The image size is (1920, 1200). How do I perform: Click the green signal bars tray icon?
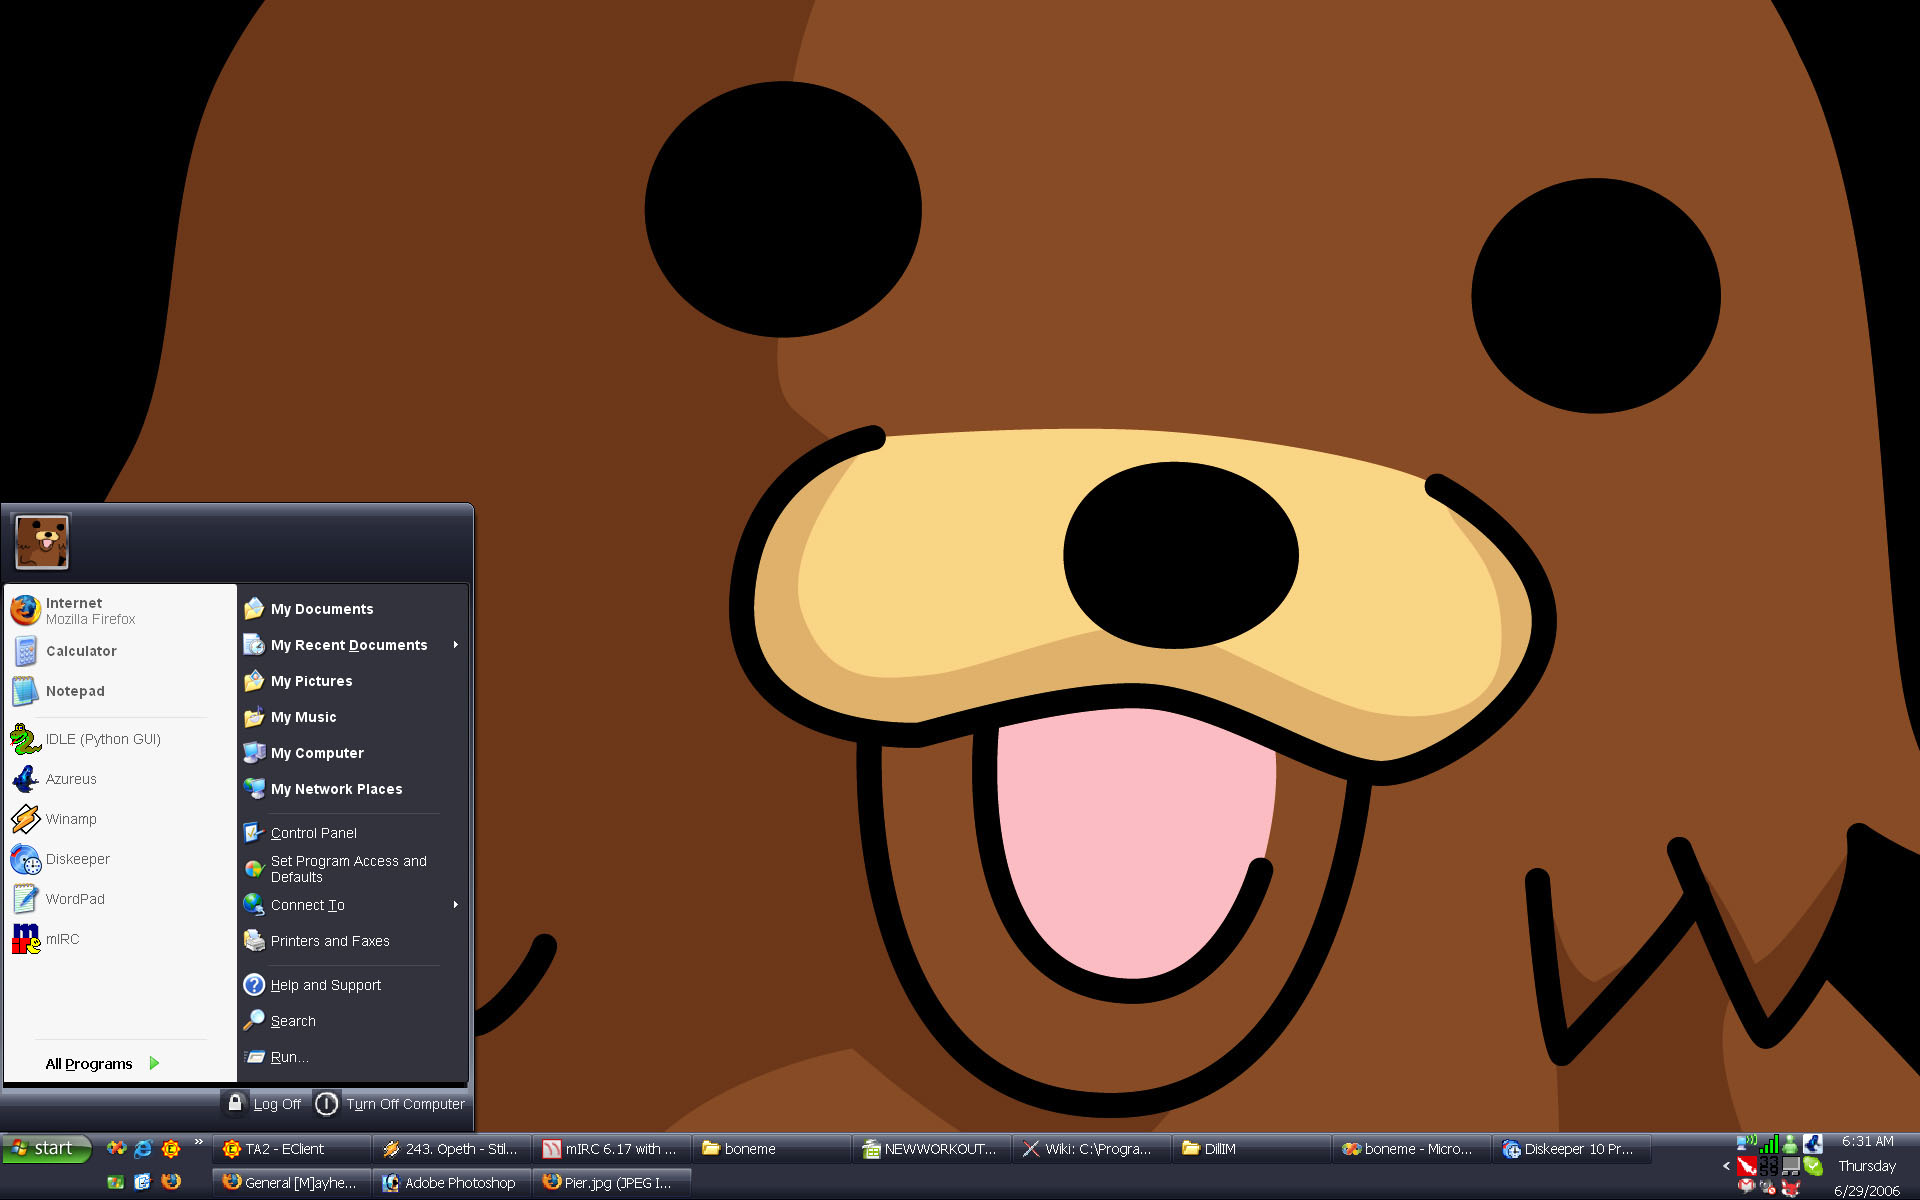click(x=1769, y=1143)
